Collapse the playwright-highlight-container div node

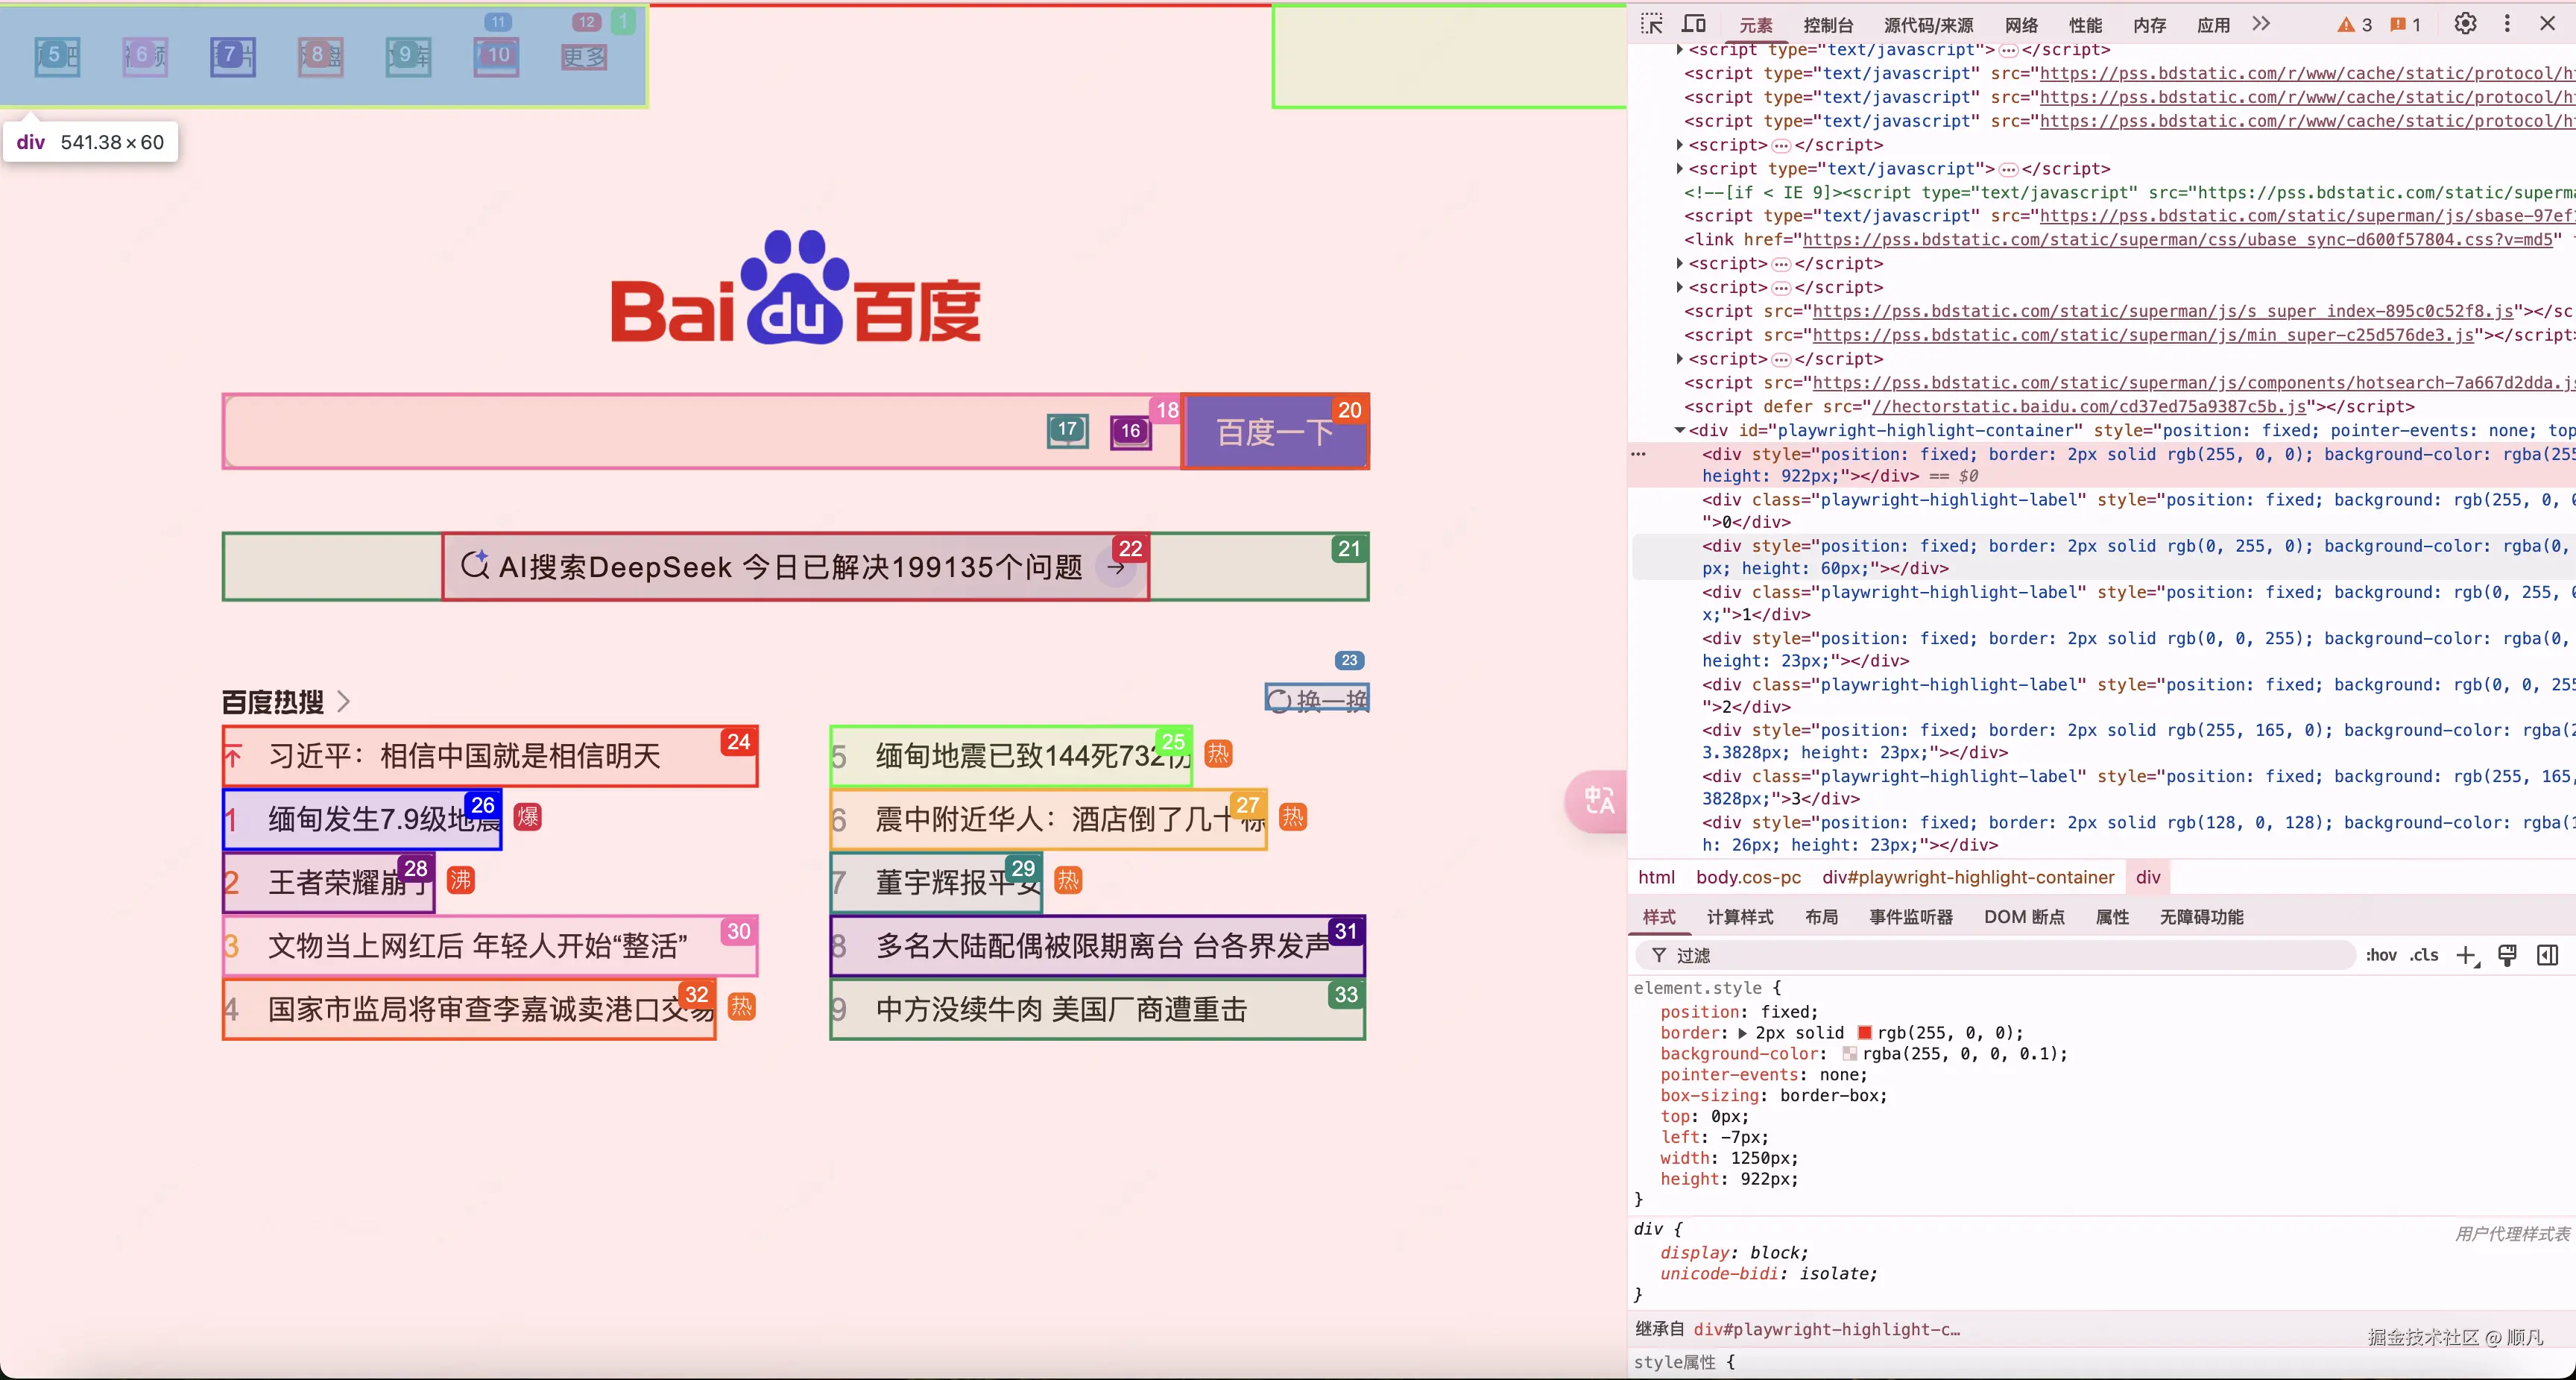coord(1680,430)
